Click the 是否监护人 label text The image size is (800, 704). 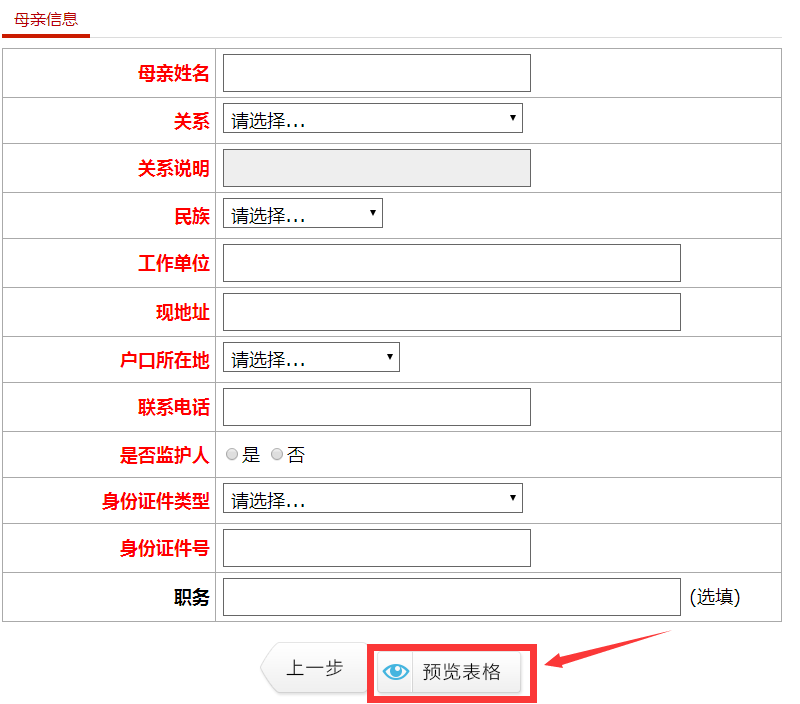(164, 455)
